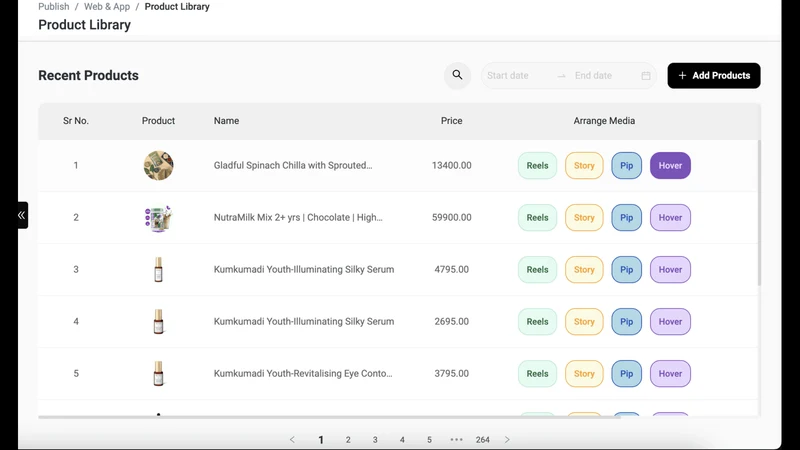
Task: Open Hover for Gladful Spinach Chilla
Action: coord(670,165)
